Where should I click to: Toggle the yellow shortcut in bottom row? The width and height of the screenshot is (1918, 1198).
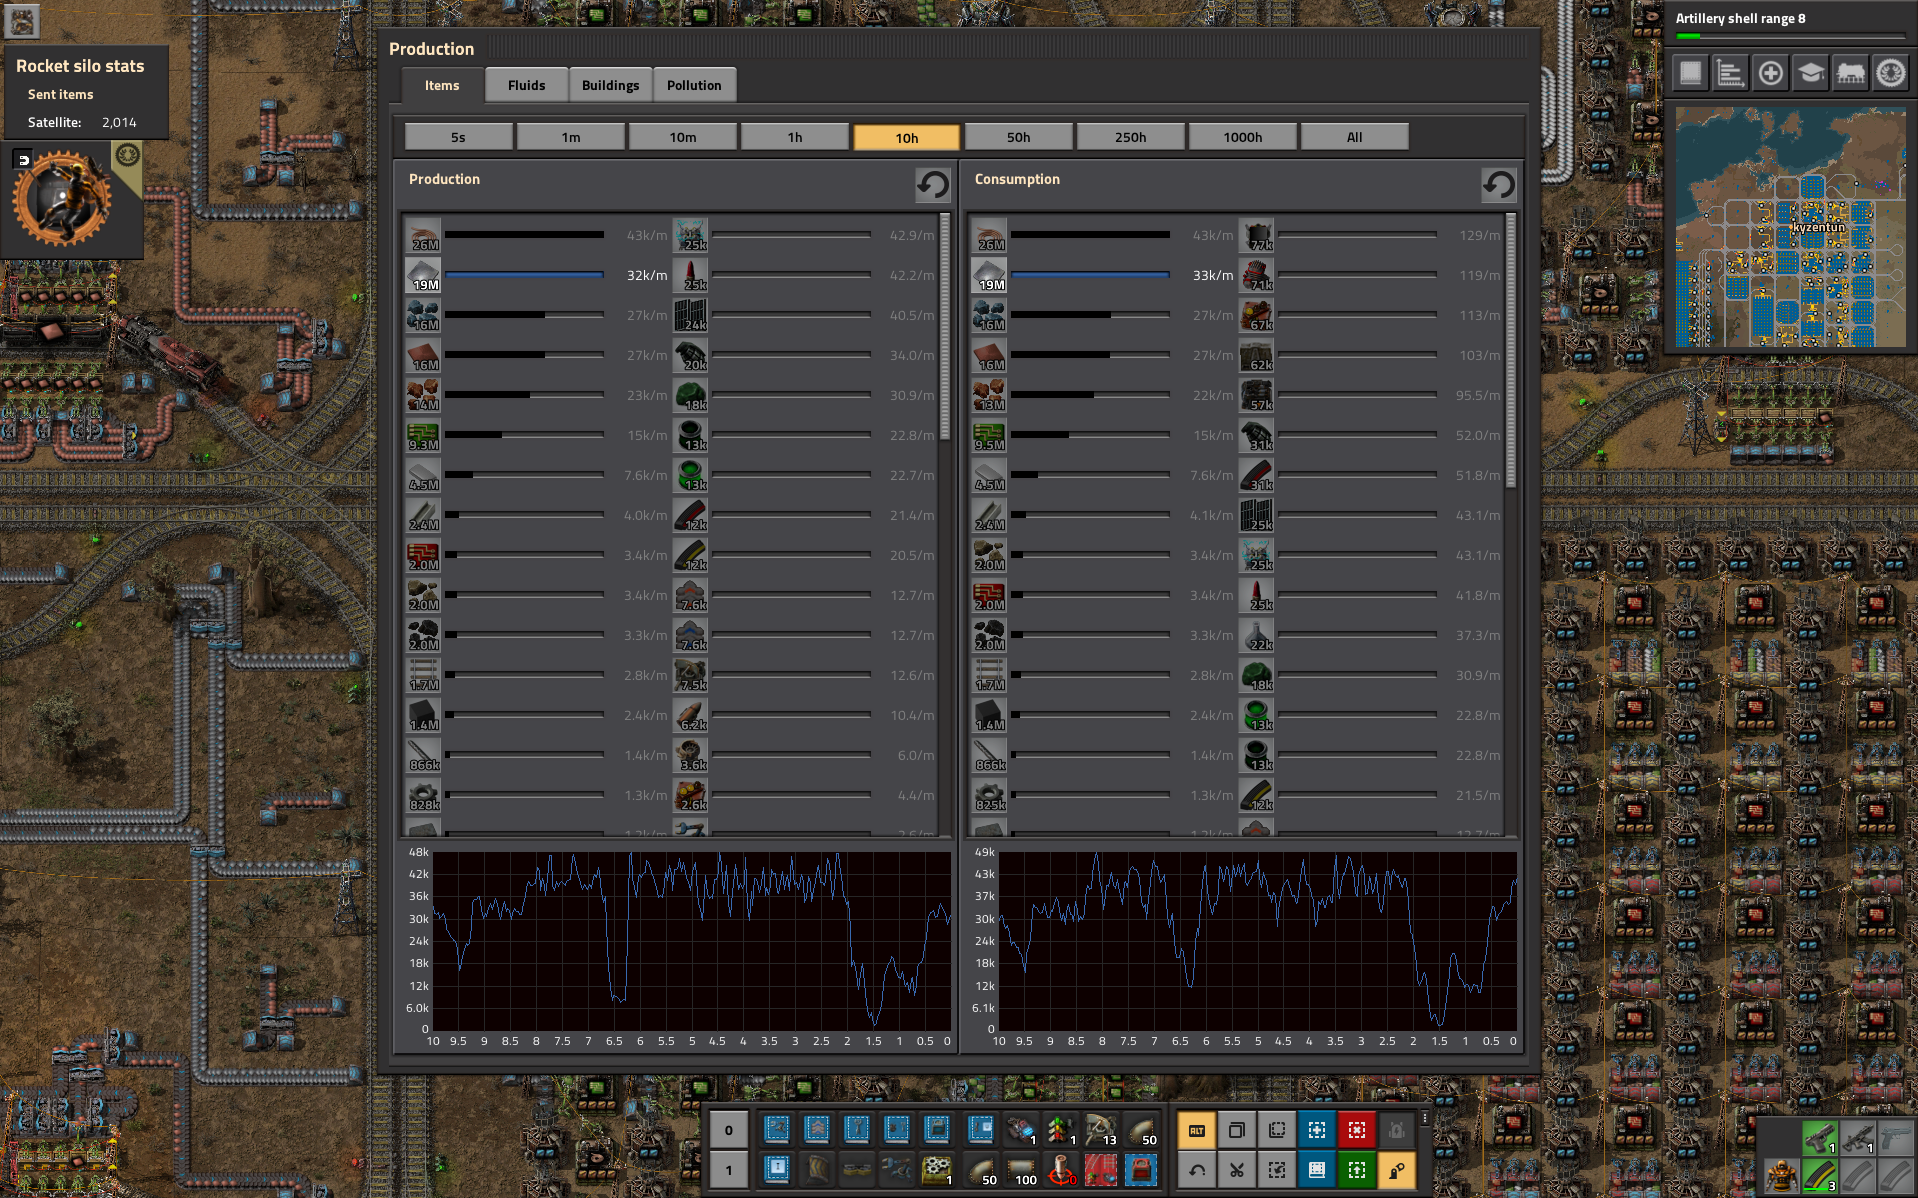coord(1396,1169)
